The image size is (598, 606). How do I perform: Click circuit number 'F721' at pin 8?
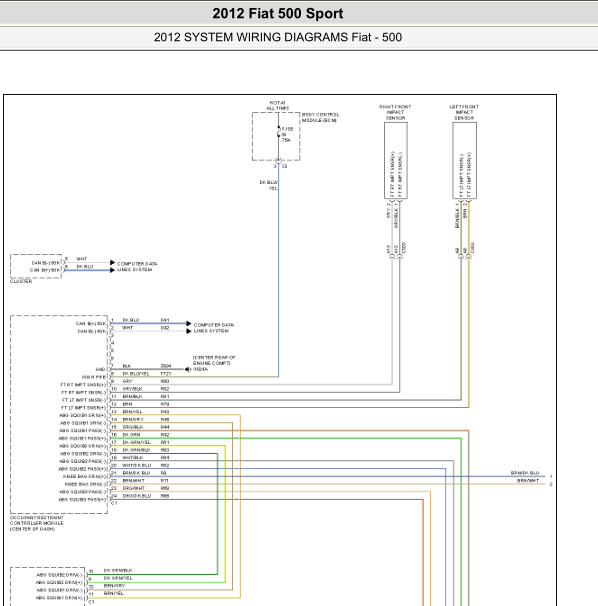point(165,374)
